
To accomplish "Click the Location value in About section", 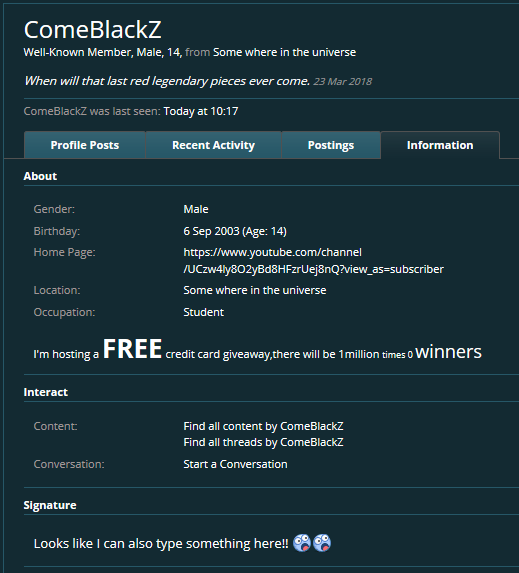I will coord(255,290).
